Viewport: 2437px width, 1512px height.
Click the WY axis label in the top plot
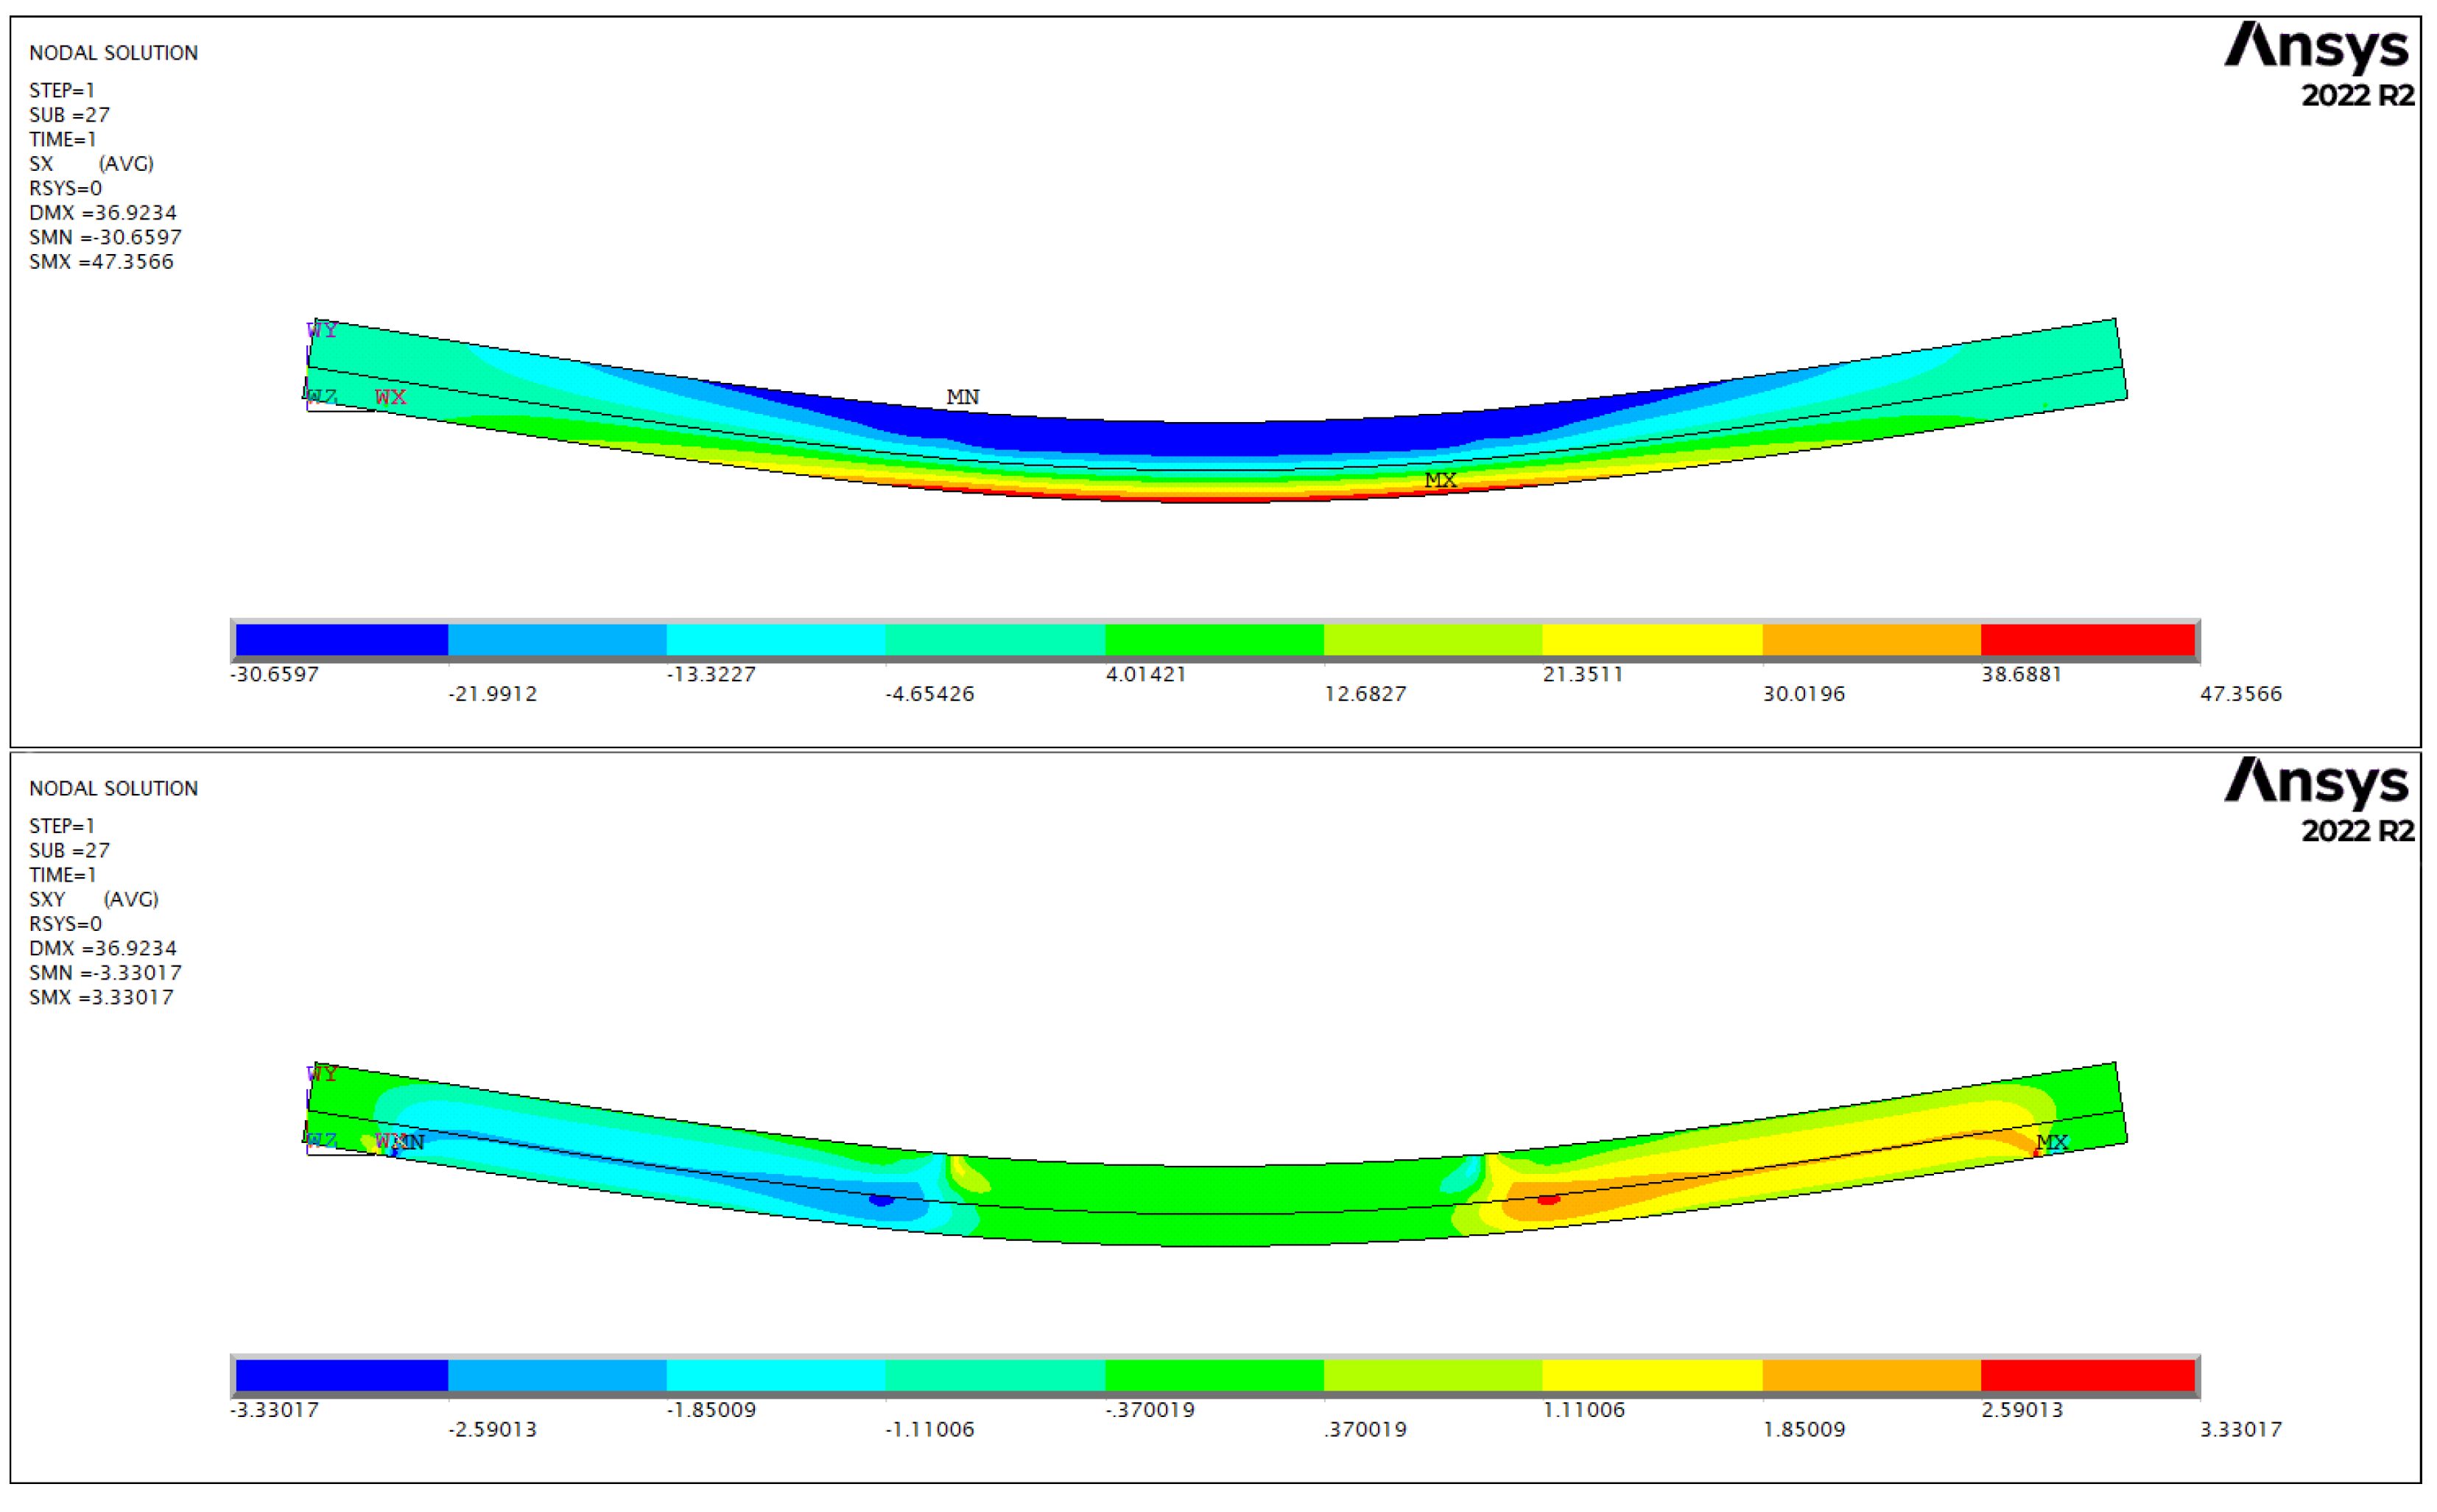coord(322,330)
